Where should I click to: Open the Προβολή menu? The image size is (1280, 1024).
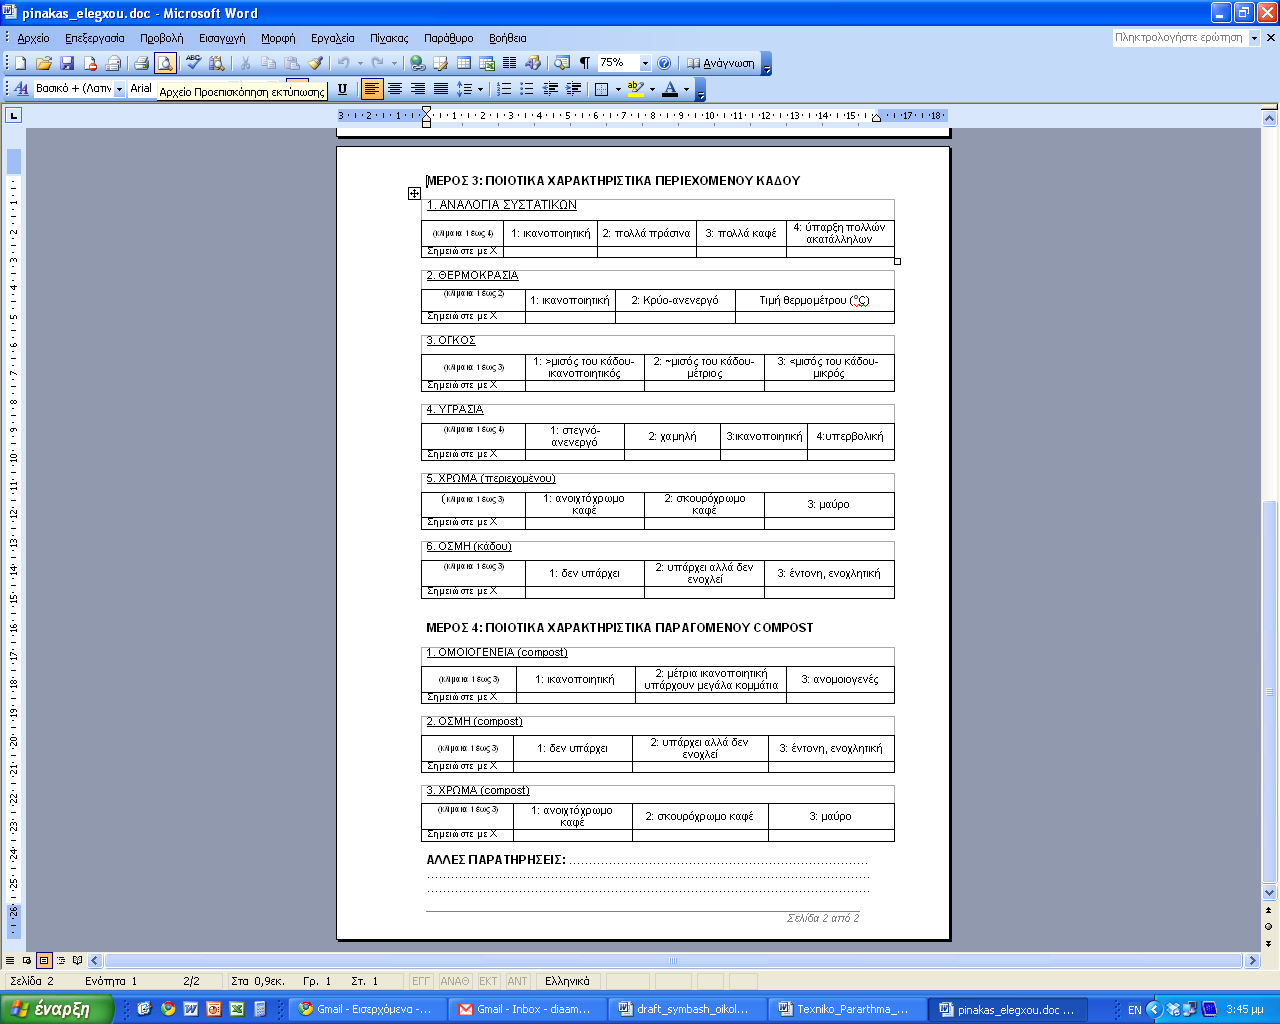coord(162,38)
